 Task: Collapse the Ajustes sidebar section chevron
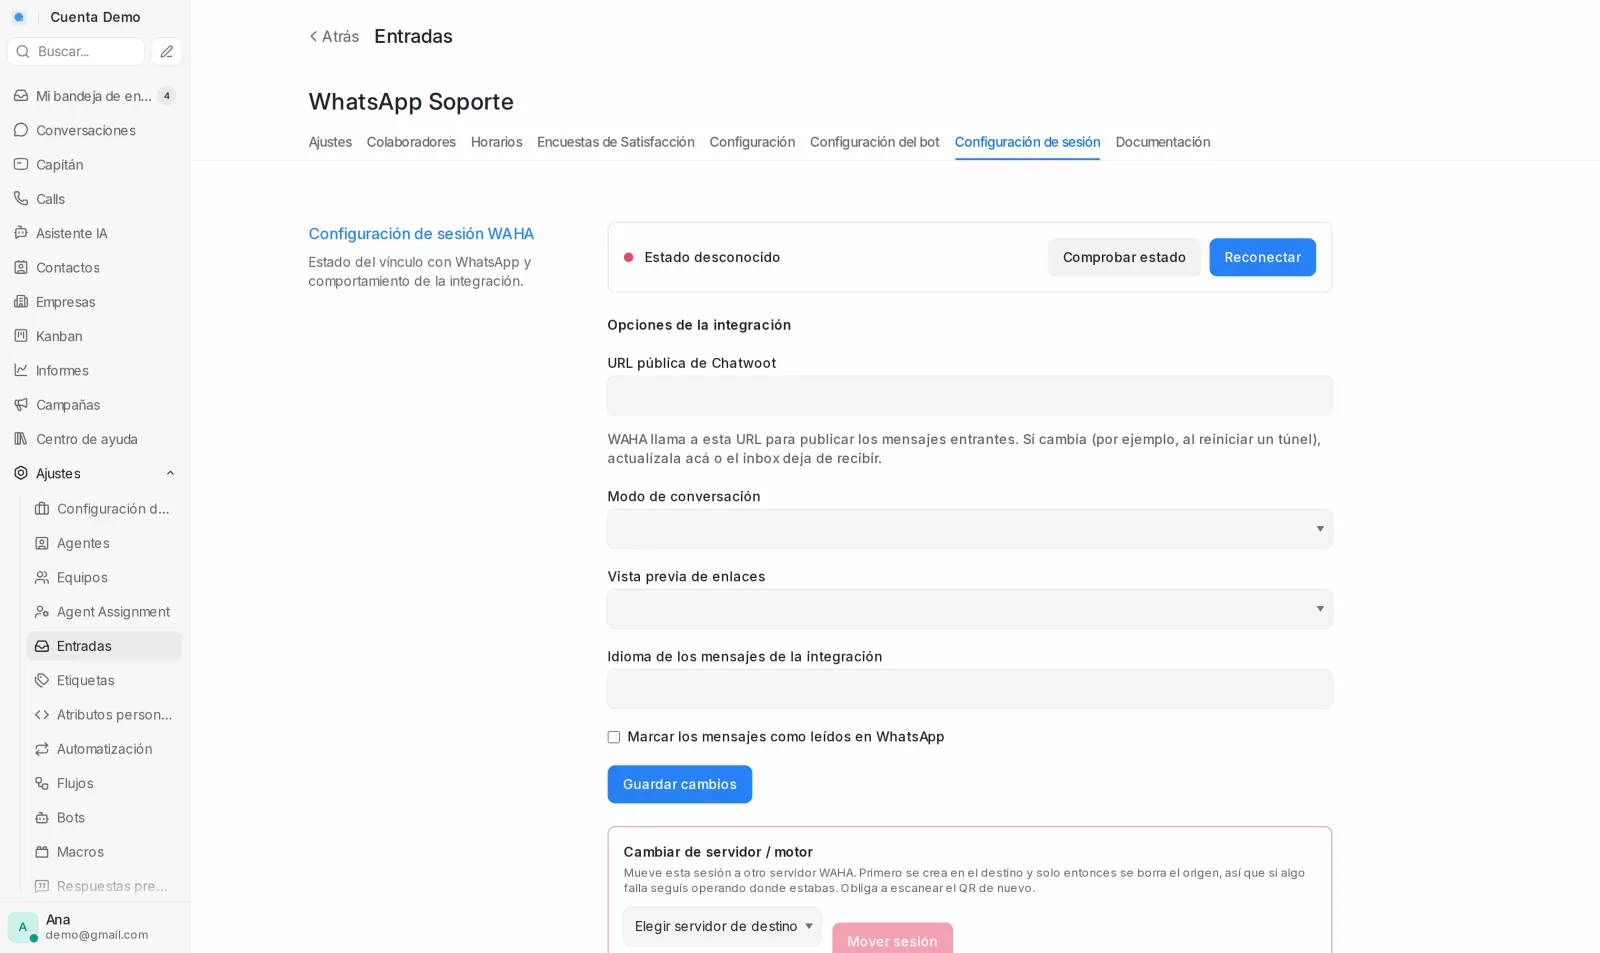[170, 473]
